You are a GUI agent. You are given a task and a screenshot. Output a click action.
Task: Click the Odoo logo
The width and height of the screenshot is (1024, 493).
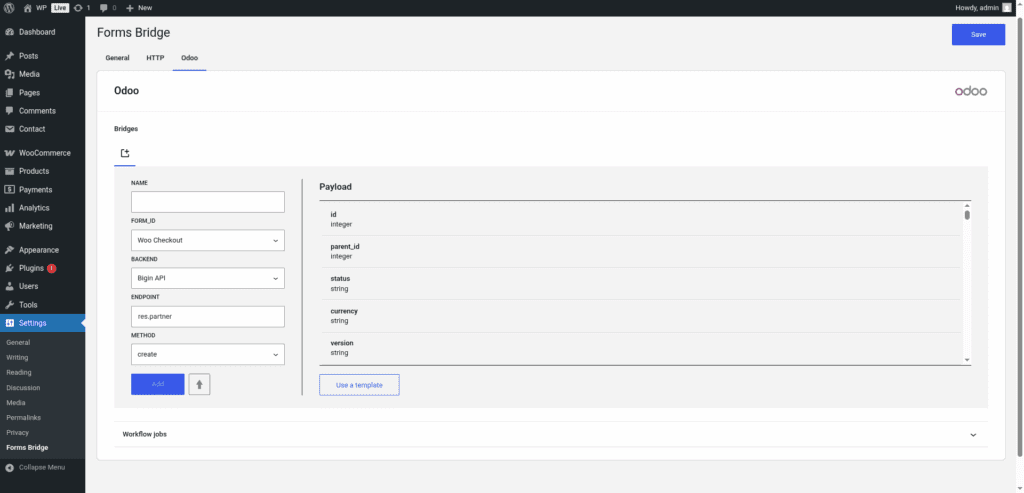[970, 91]
